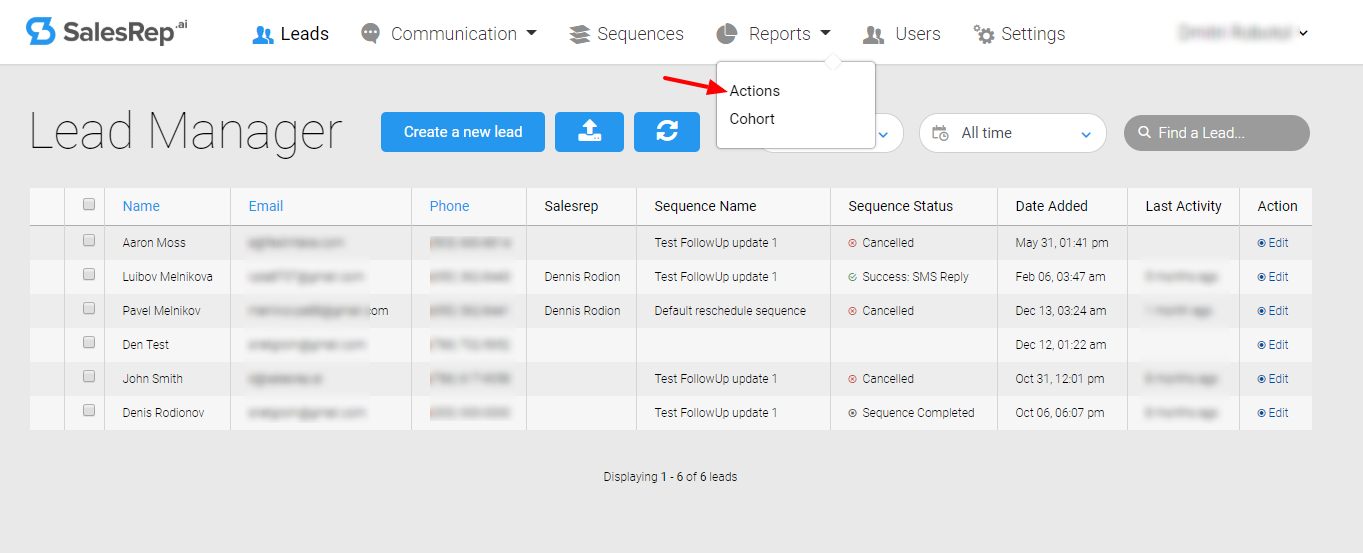Screen dimensions: 1363x553
Task: Click the Settings gear icon
Action: (984, 35)
